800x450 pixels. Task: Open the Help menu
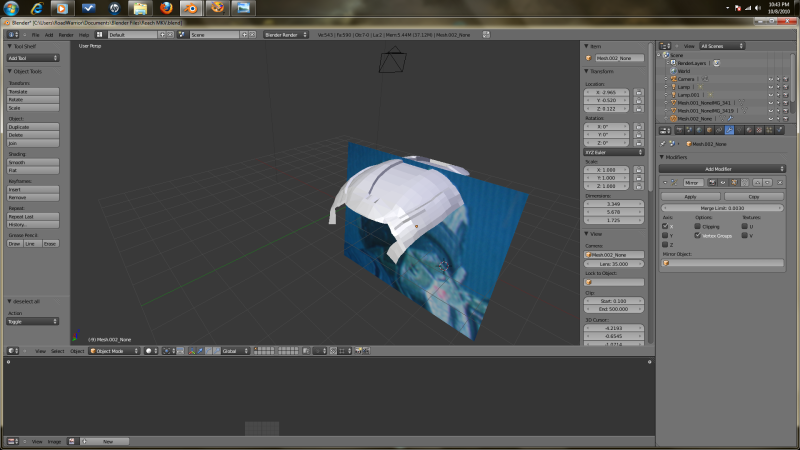click(84, 35)
